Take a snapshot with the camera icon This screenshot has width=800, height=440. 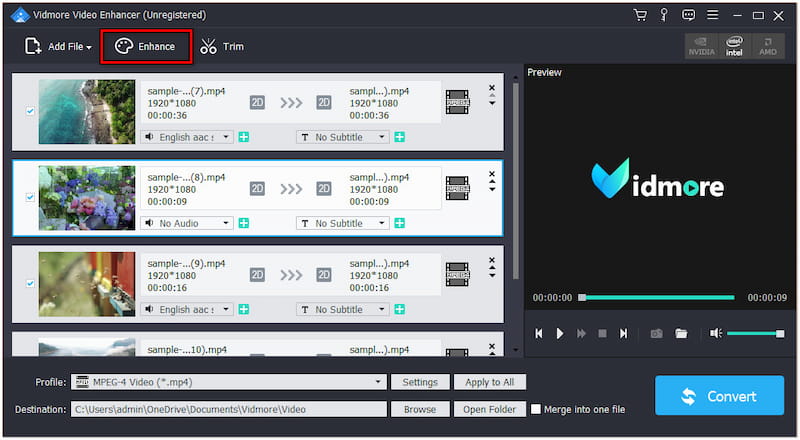656,333
